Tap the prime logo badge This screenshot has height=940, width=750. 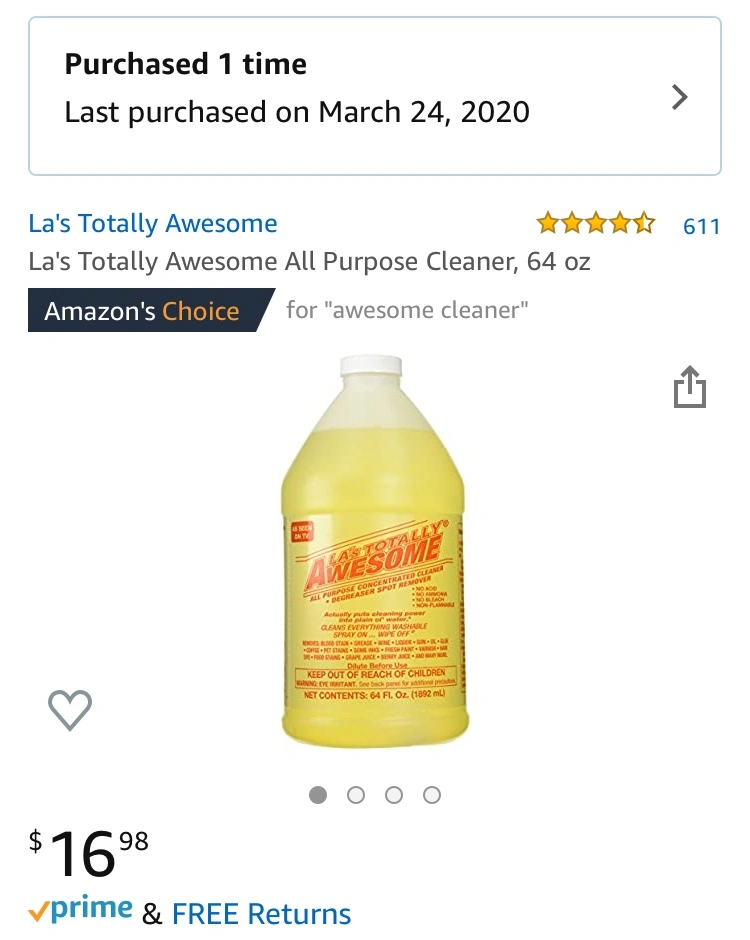(x=80, y=910)
